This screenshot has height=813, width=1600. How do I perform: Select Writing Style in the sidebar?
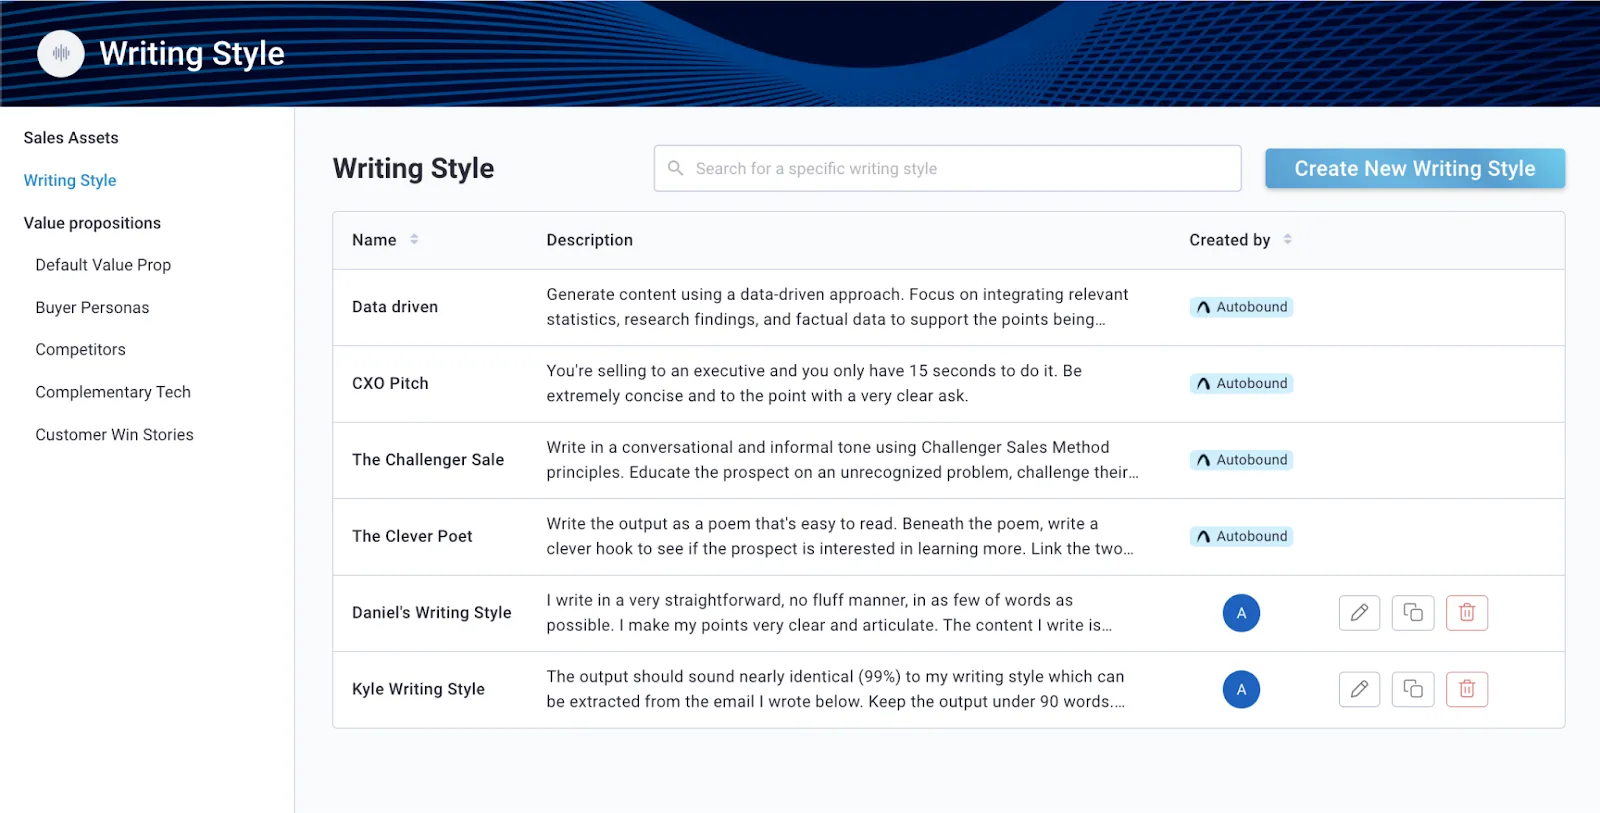coord(70,180)
